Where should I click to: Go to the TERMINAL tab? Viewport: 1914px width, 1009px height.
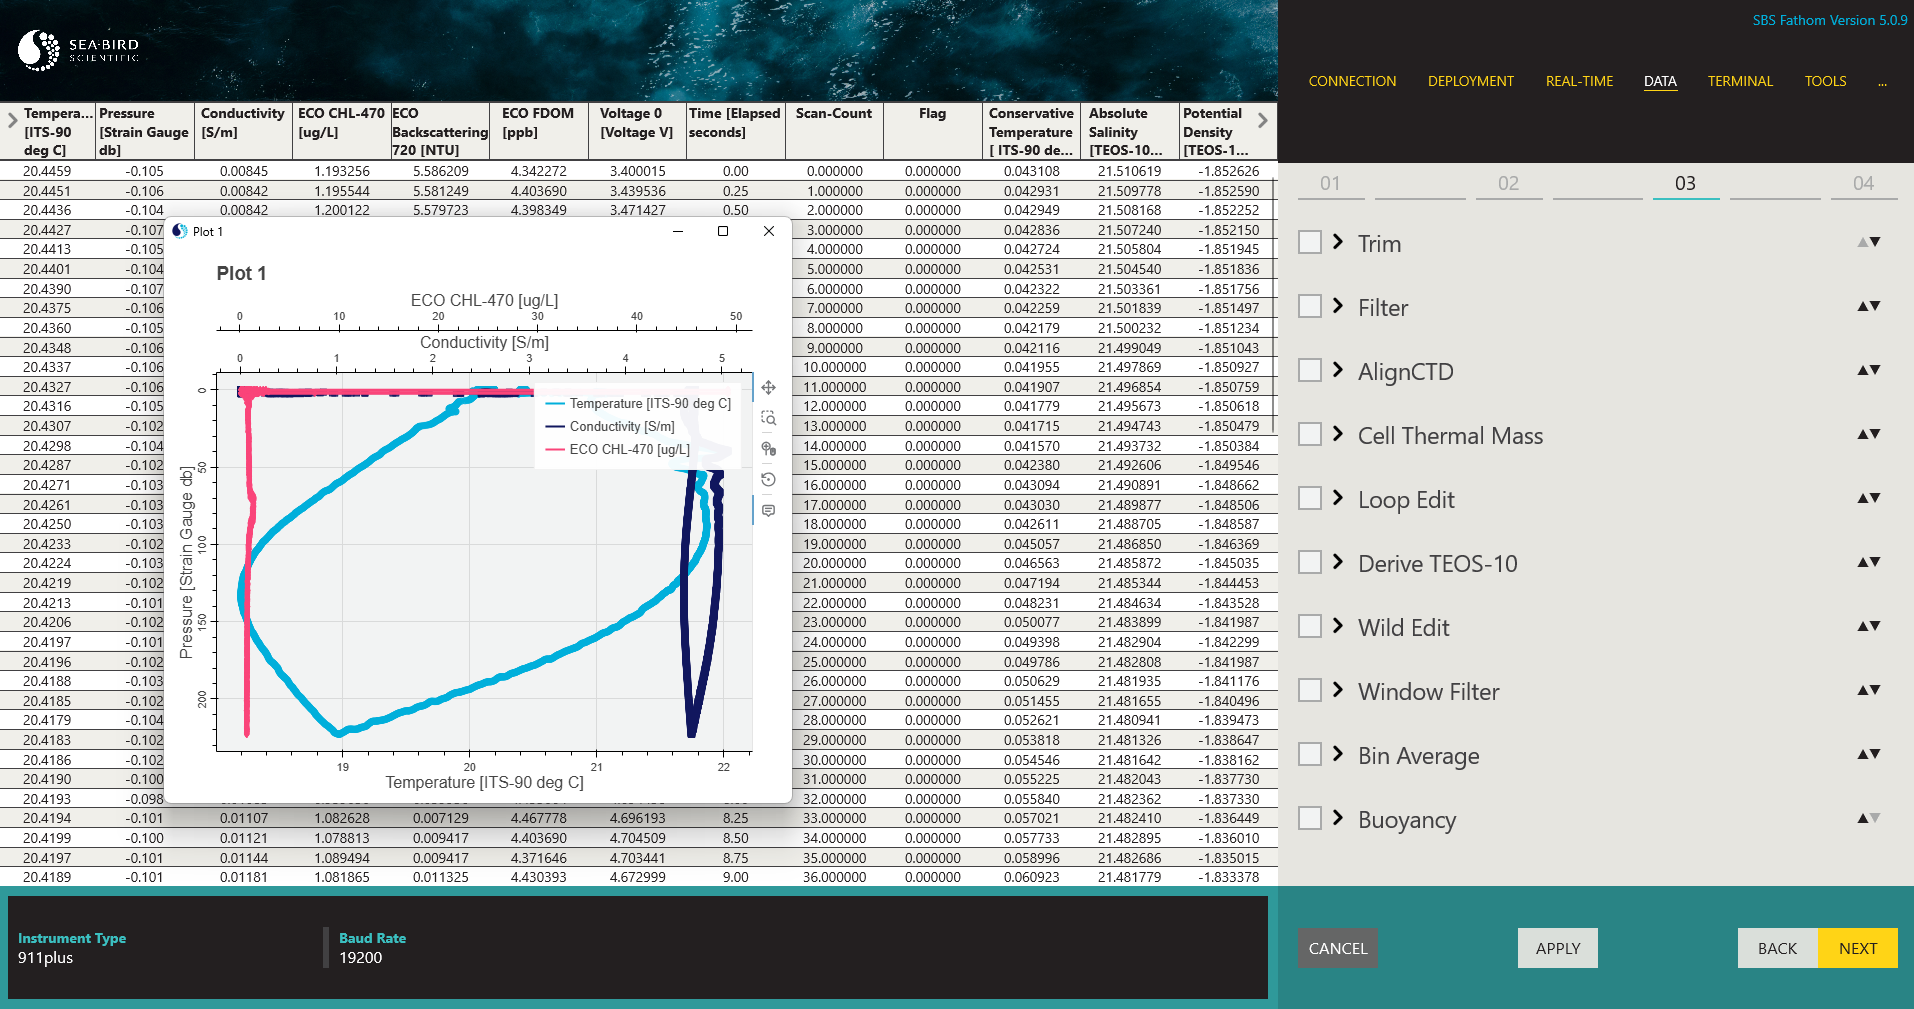pos(1740,81)
